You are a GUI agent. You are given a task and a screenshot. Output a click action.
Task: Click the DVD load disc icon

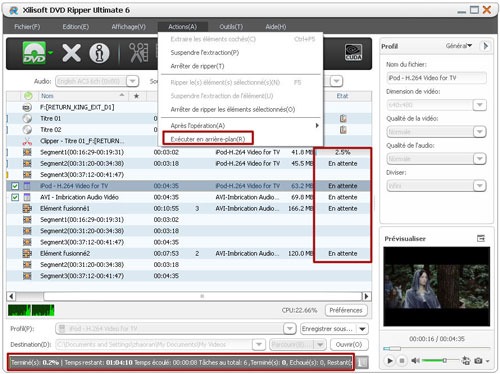click(34, 53)
